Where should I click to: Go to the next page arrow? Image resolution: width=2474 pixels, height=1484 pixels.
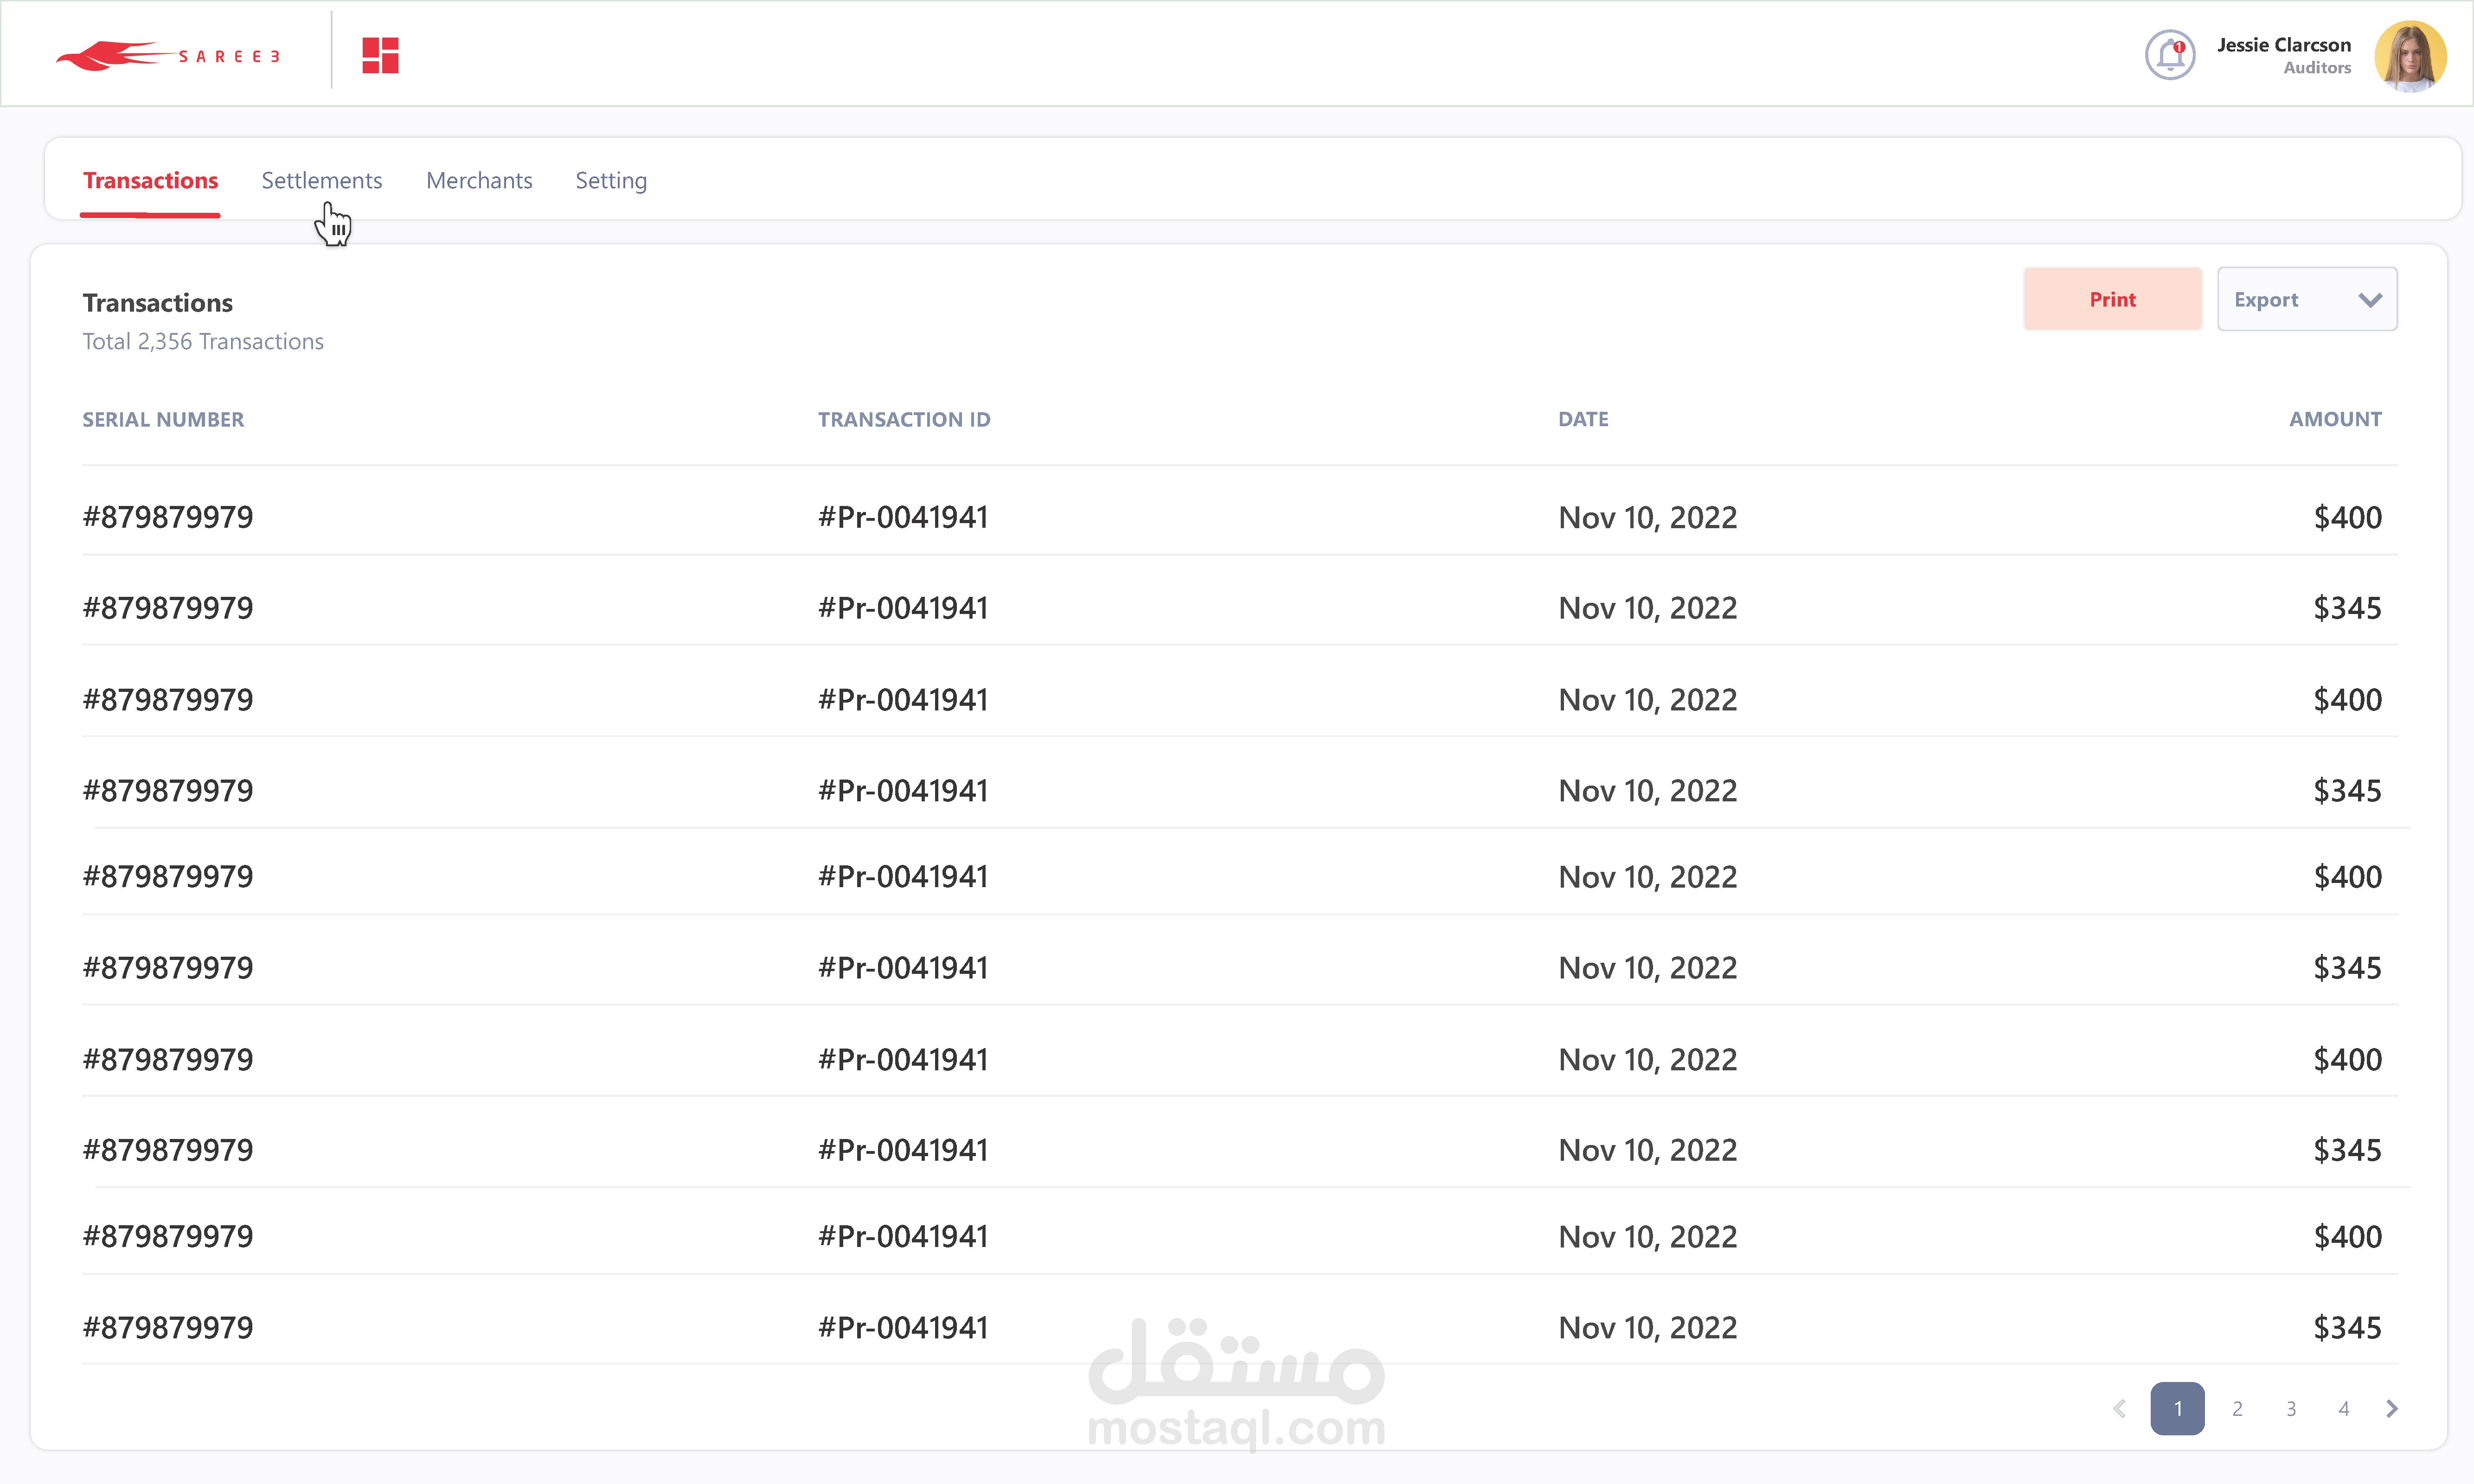(x=2391, y=1408)
